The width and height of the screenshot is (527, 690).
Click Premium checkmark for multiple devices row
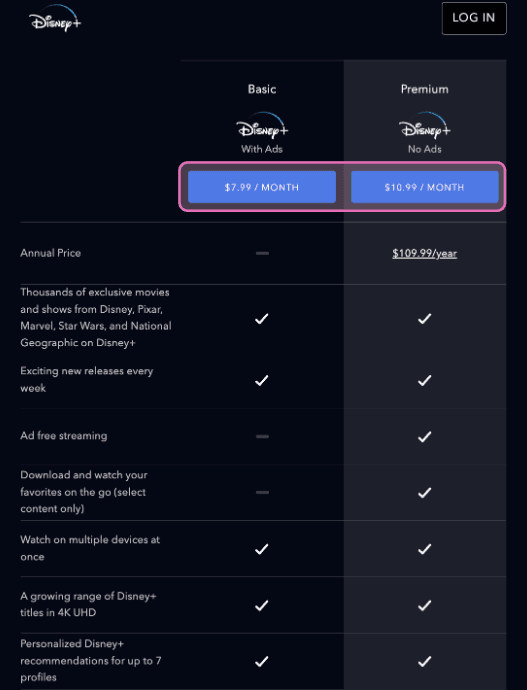click(425, 549)
